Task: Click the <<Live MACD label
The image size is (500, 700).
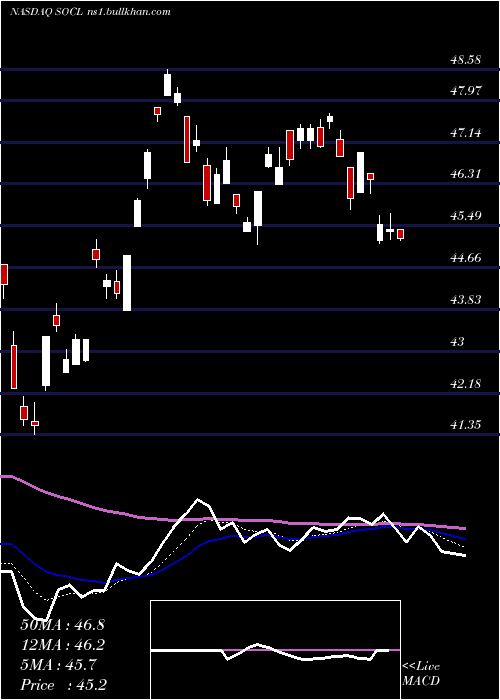Action: (421, 674)
